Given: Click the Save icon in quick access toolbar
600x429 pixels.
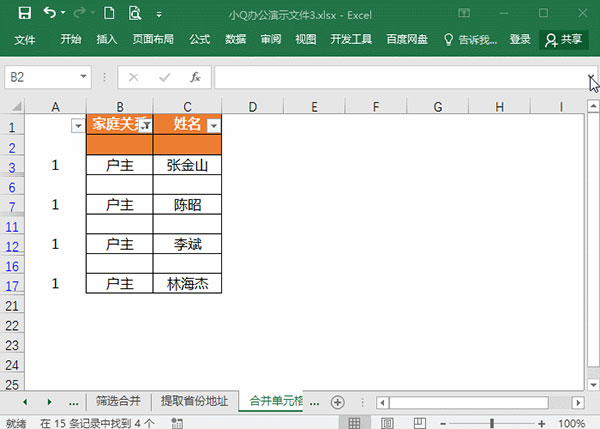Looking at the screenshot, I should [25, 13].
